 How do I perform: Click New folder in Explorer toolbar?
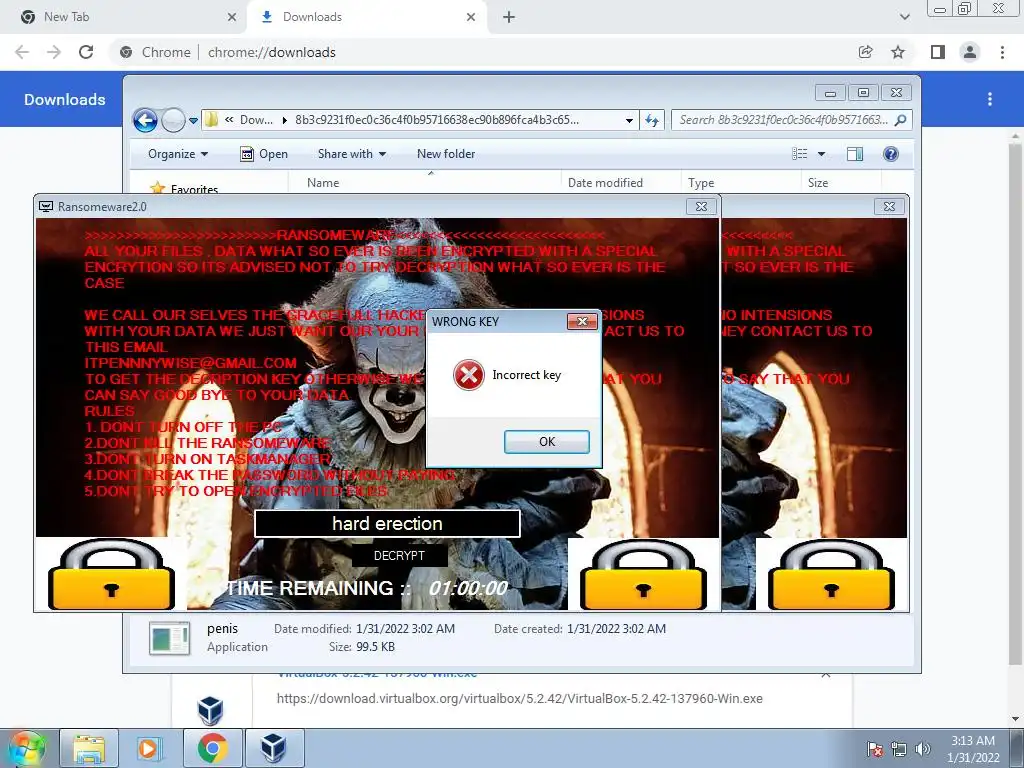[x=446, y=154]
